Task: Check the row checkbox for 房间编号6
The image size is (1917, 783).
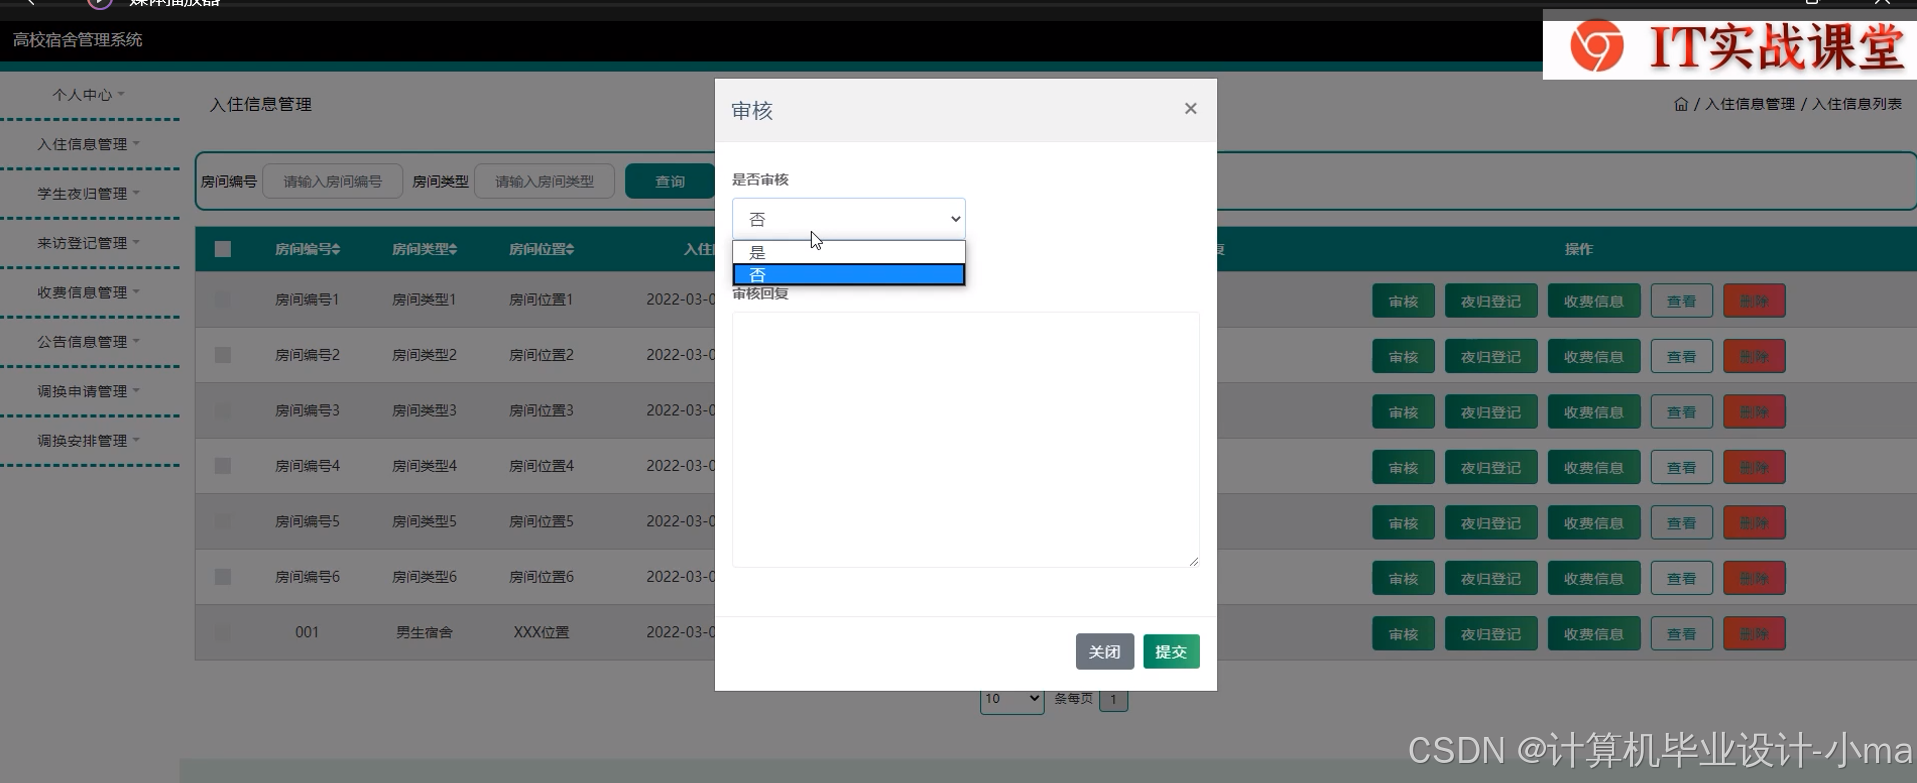Action: pos(223,577)
